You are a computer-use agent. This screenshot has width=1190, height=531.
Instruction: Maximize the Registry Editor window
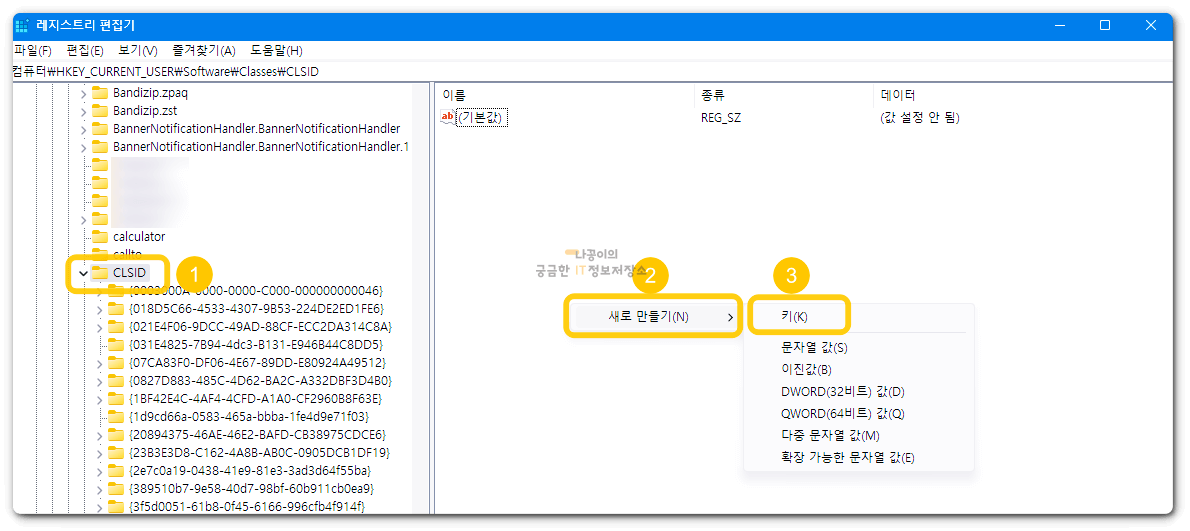point(1105,25)
